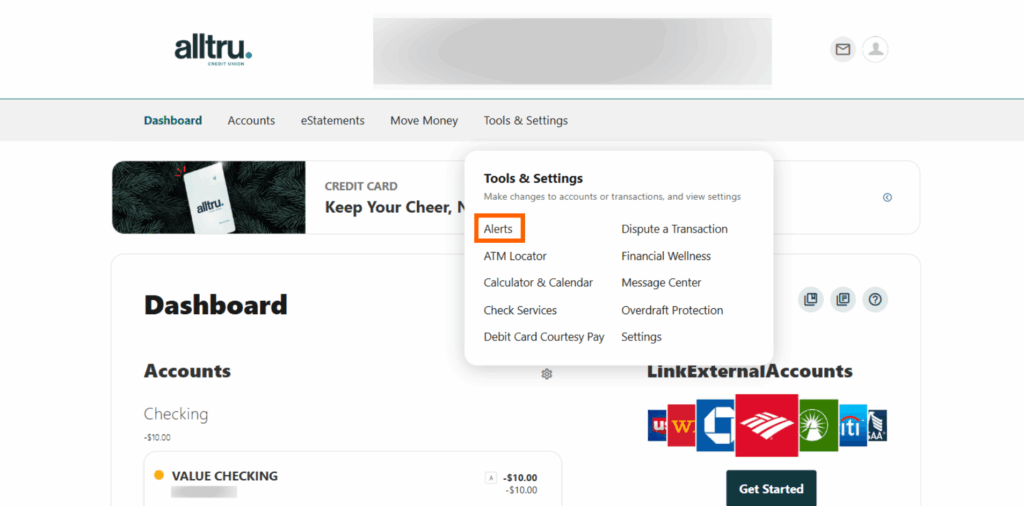
Task: Go to Message Center
Action: pos(661,283)
